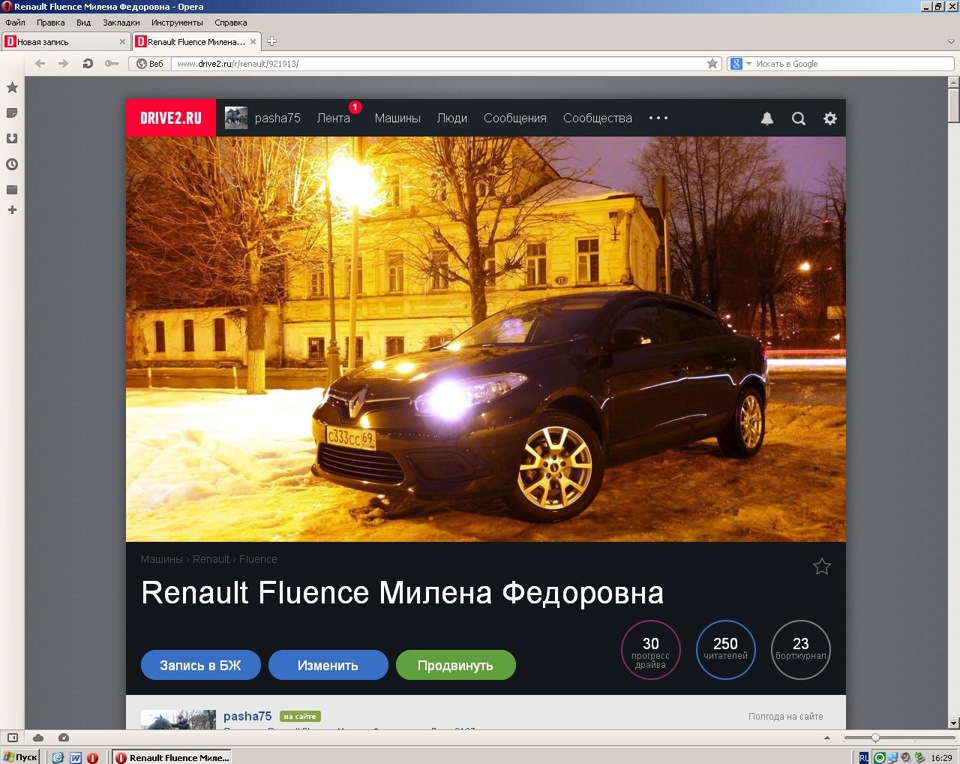Open the car cover photo
This screenshot has height=764, width=960.
pos(486,339)
